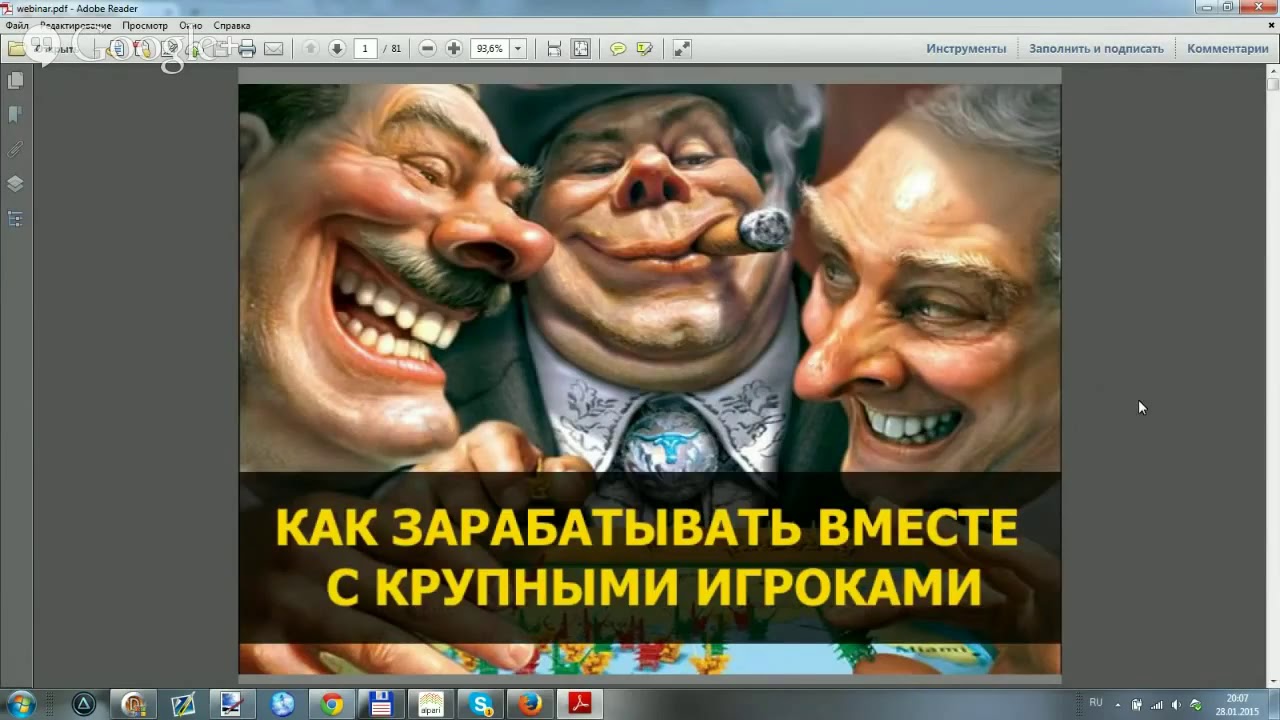Open the Просмотр menu
The width and height of the screenshot is (1280, 720).
pos(145,25)
